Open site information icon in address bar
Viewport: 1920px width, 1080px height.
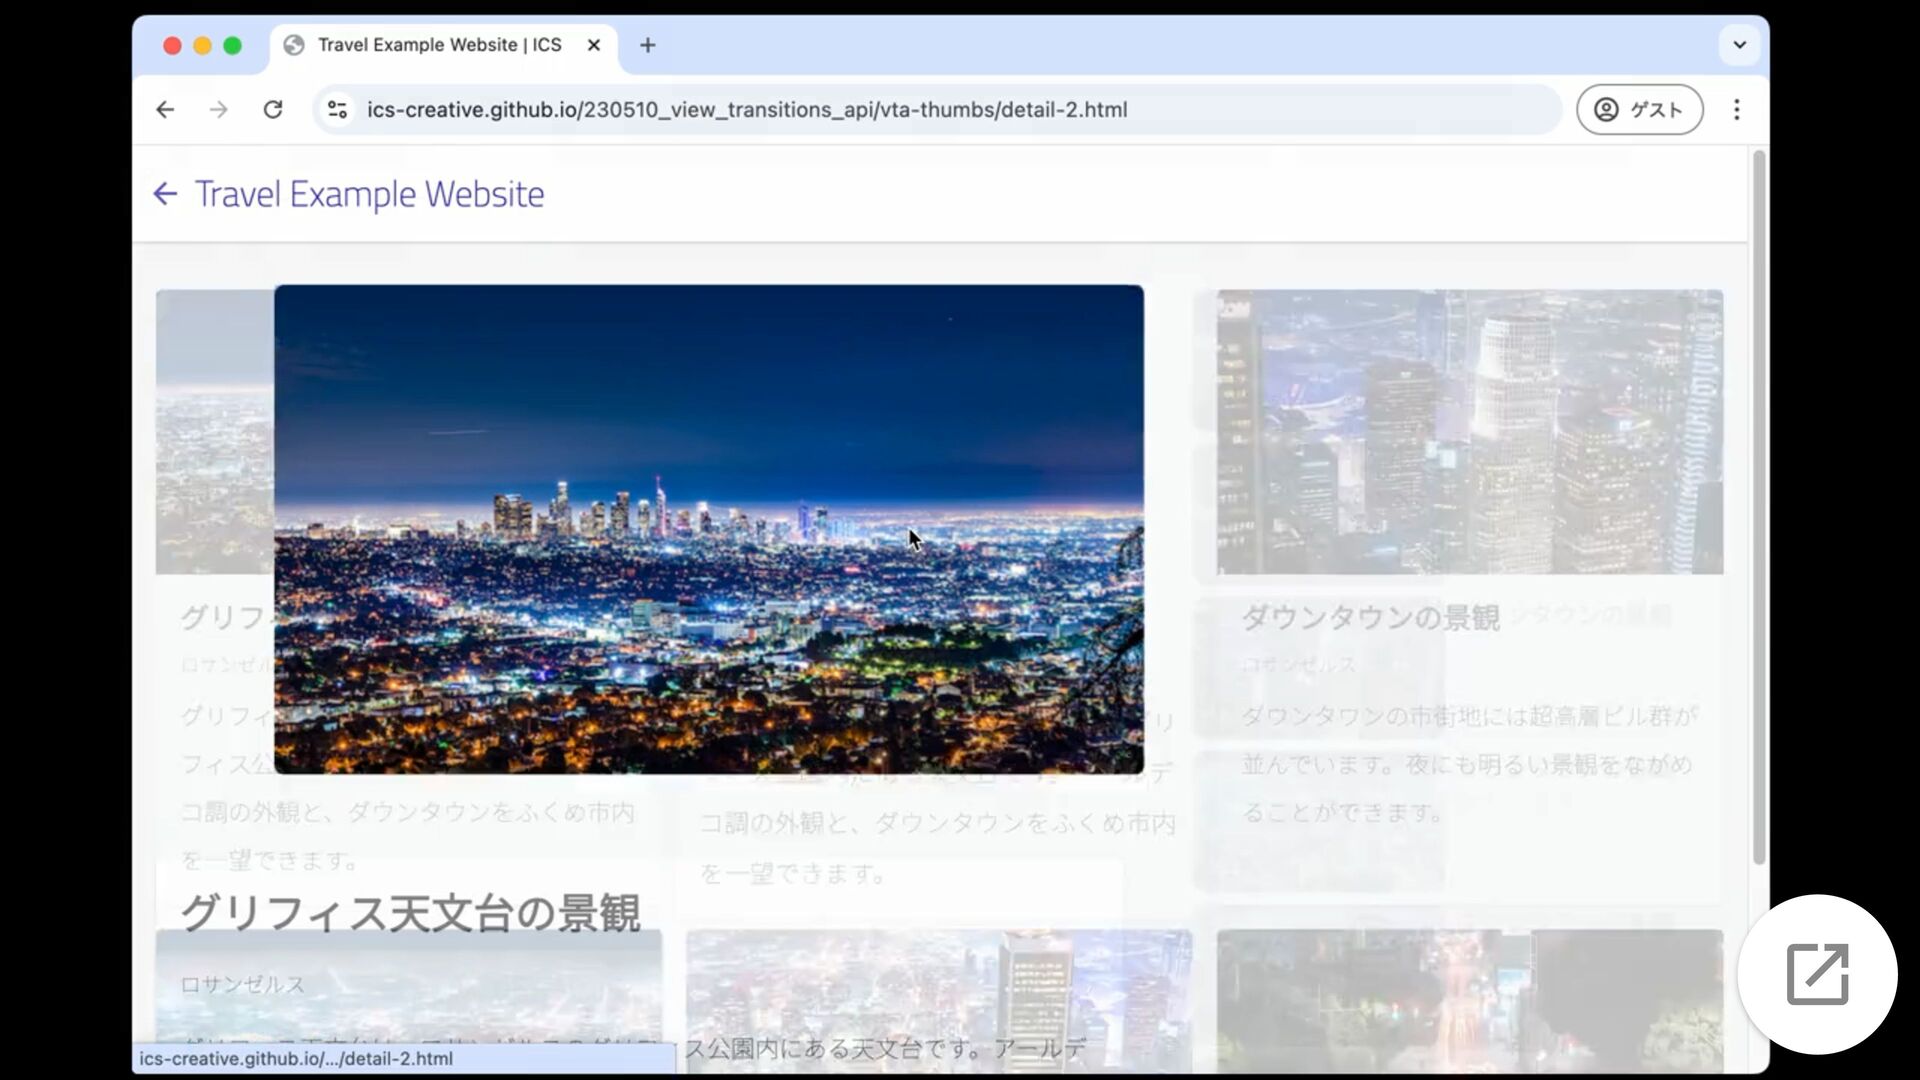pyautogui.click(x=338, y=110)
